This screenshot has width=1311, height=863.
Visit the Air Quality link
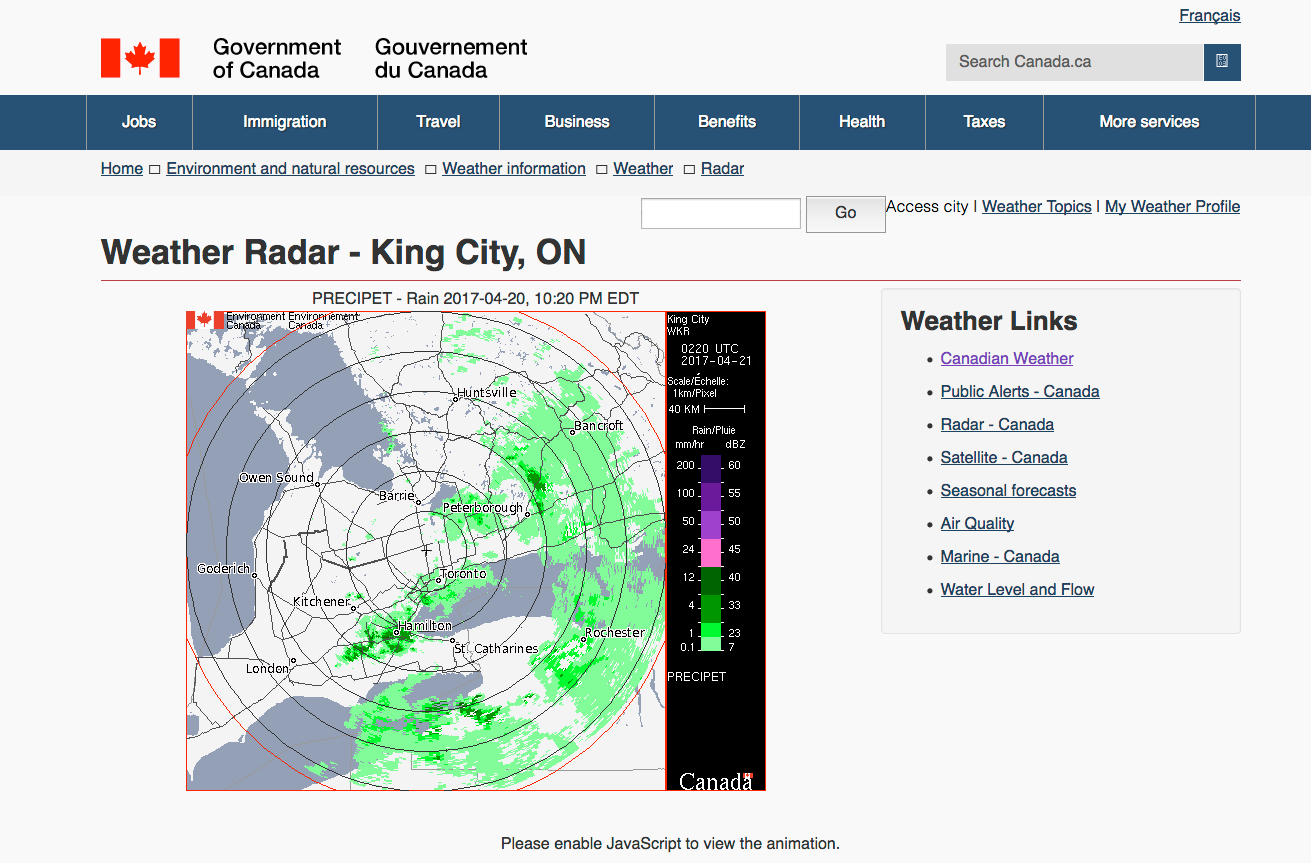point(977,524)
